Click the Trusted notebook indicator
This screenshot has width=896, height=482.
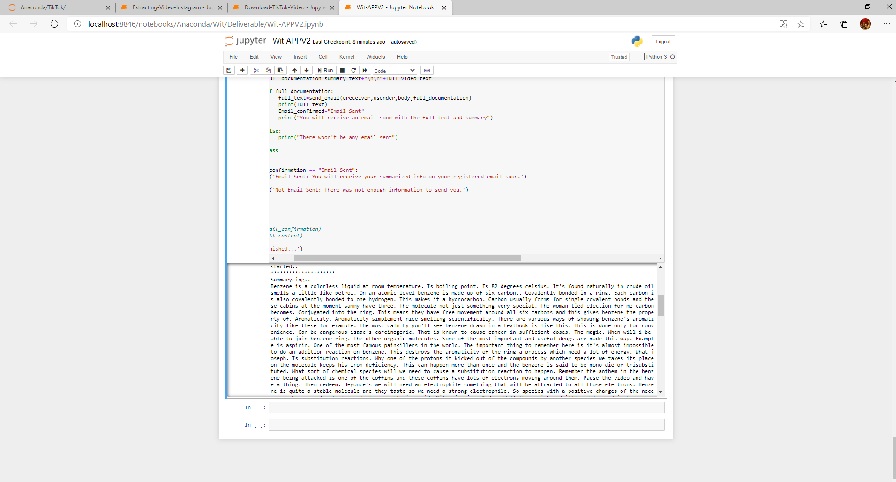tap(619, 57)
